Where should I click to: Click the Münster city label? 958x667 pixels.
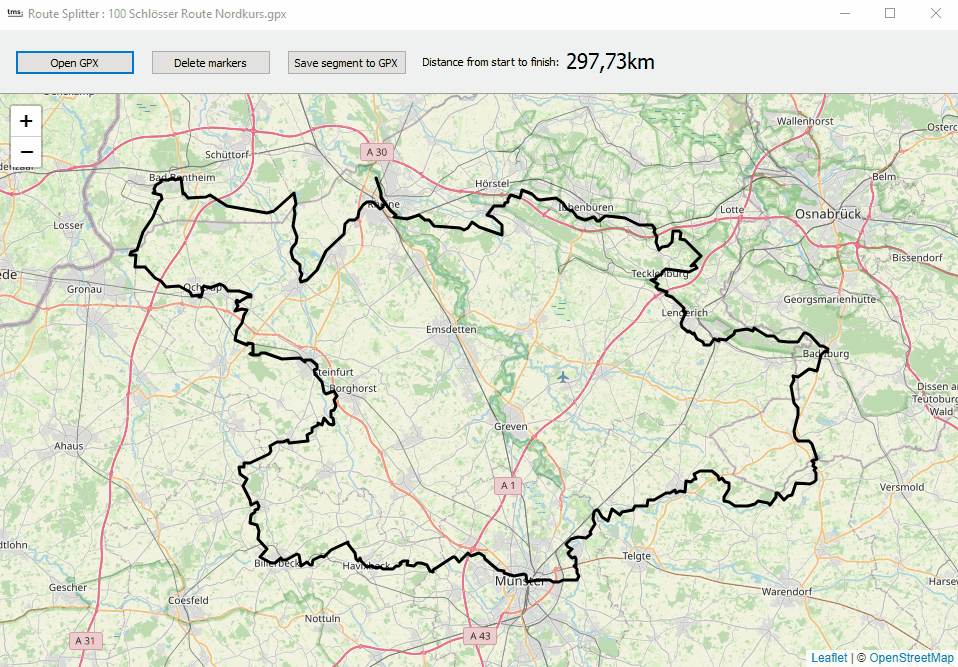pos(519,581)
